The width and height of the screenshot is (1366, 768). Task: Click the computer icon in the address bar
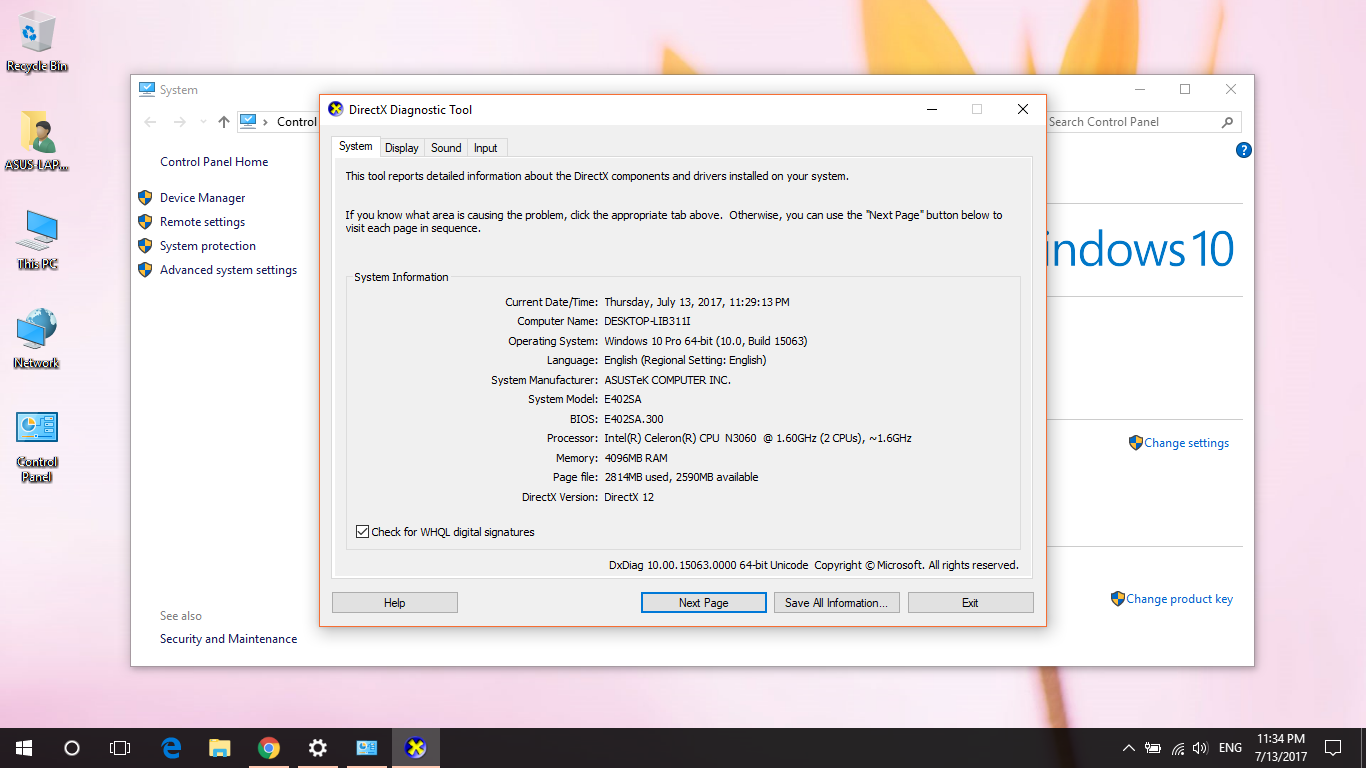(x=248, y=121)
